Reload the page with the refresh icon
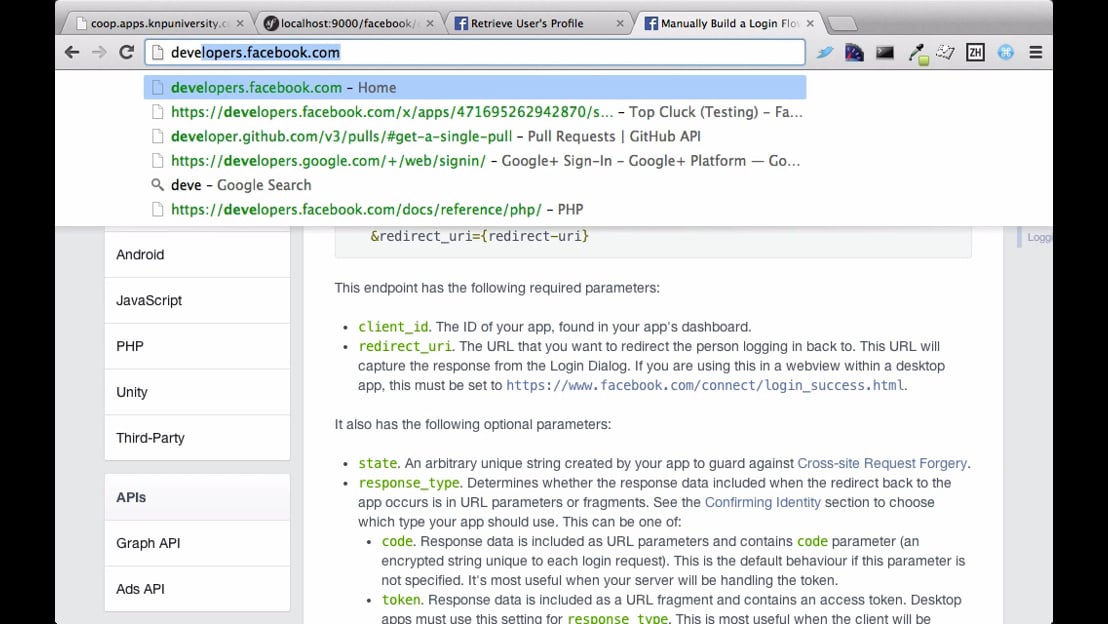1108x624 pixels. click(x=126, y=52)
